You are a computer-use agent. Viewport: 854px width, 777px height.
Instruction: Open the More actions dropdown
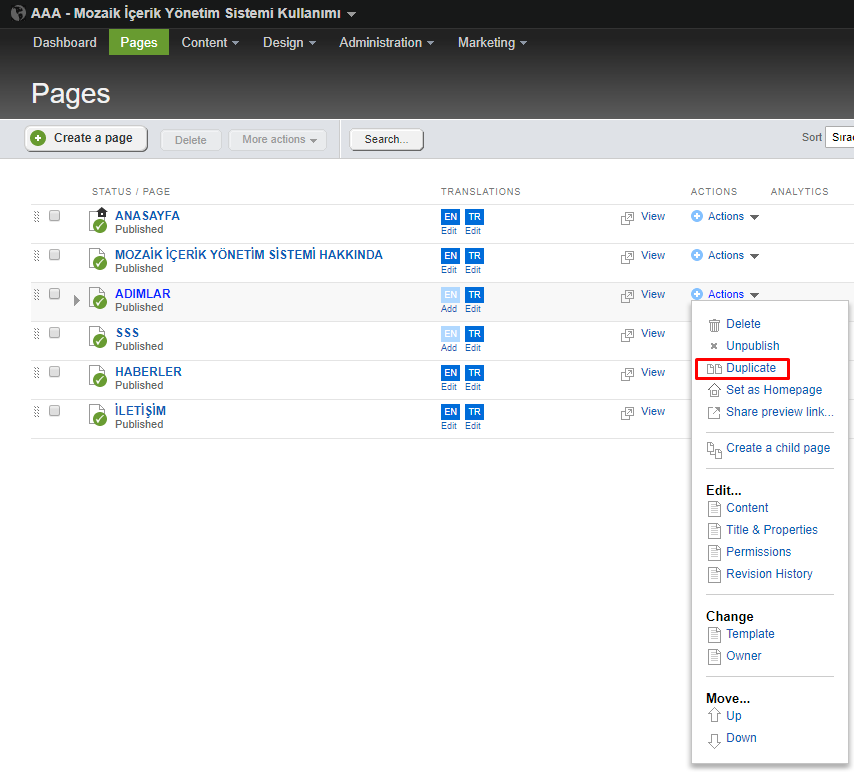(278, 140)
